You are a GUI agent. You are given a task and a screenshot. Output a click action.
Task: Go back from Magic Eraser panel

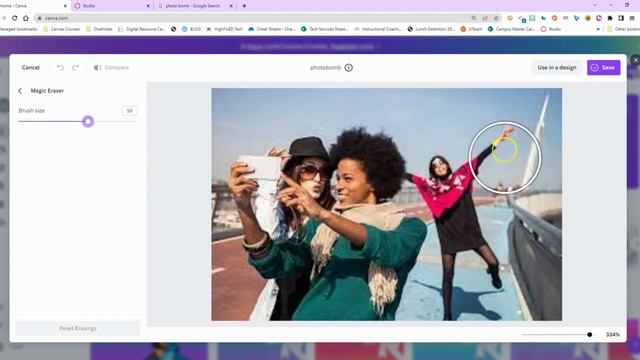point(20,91)
